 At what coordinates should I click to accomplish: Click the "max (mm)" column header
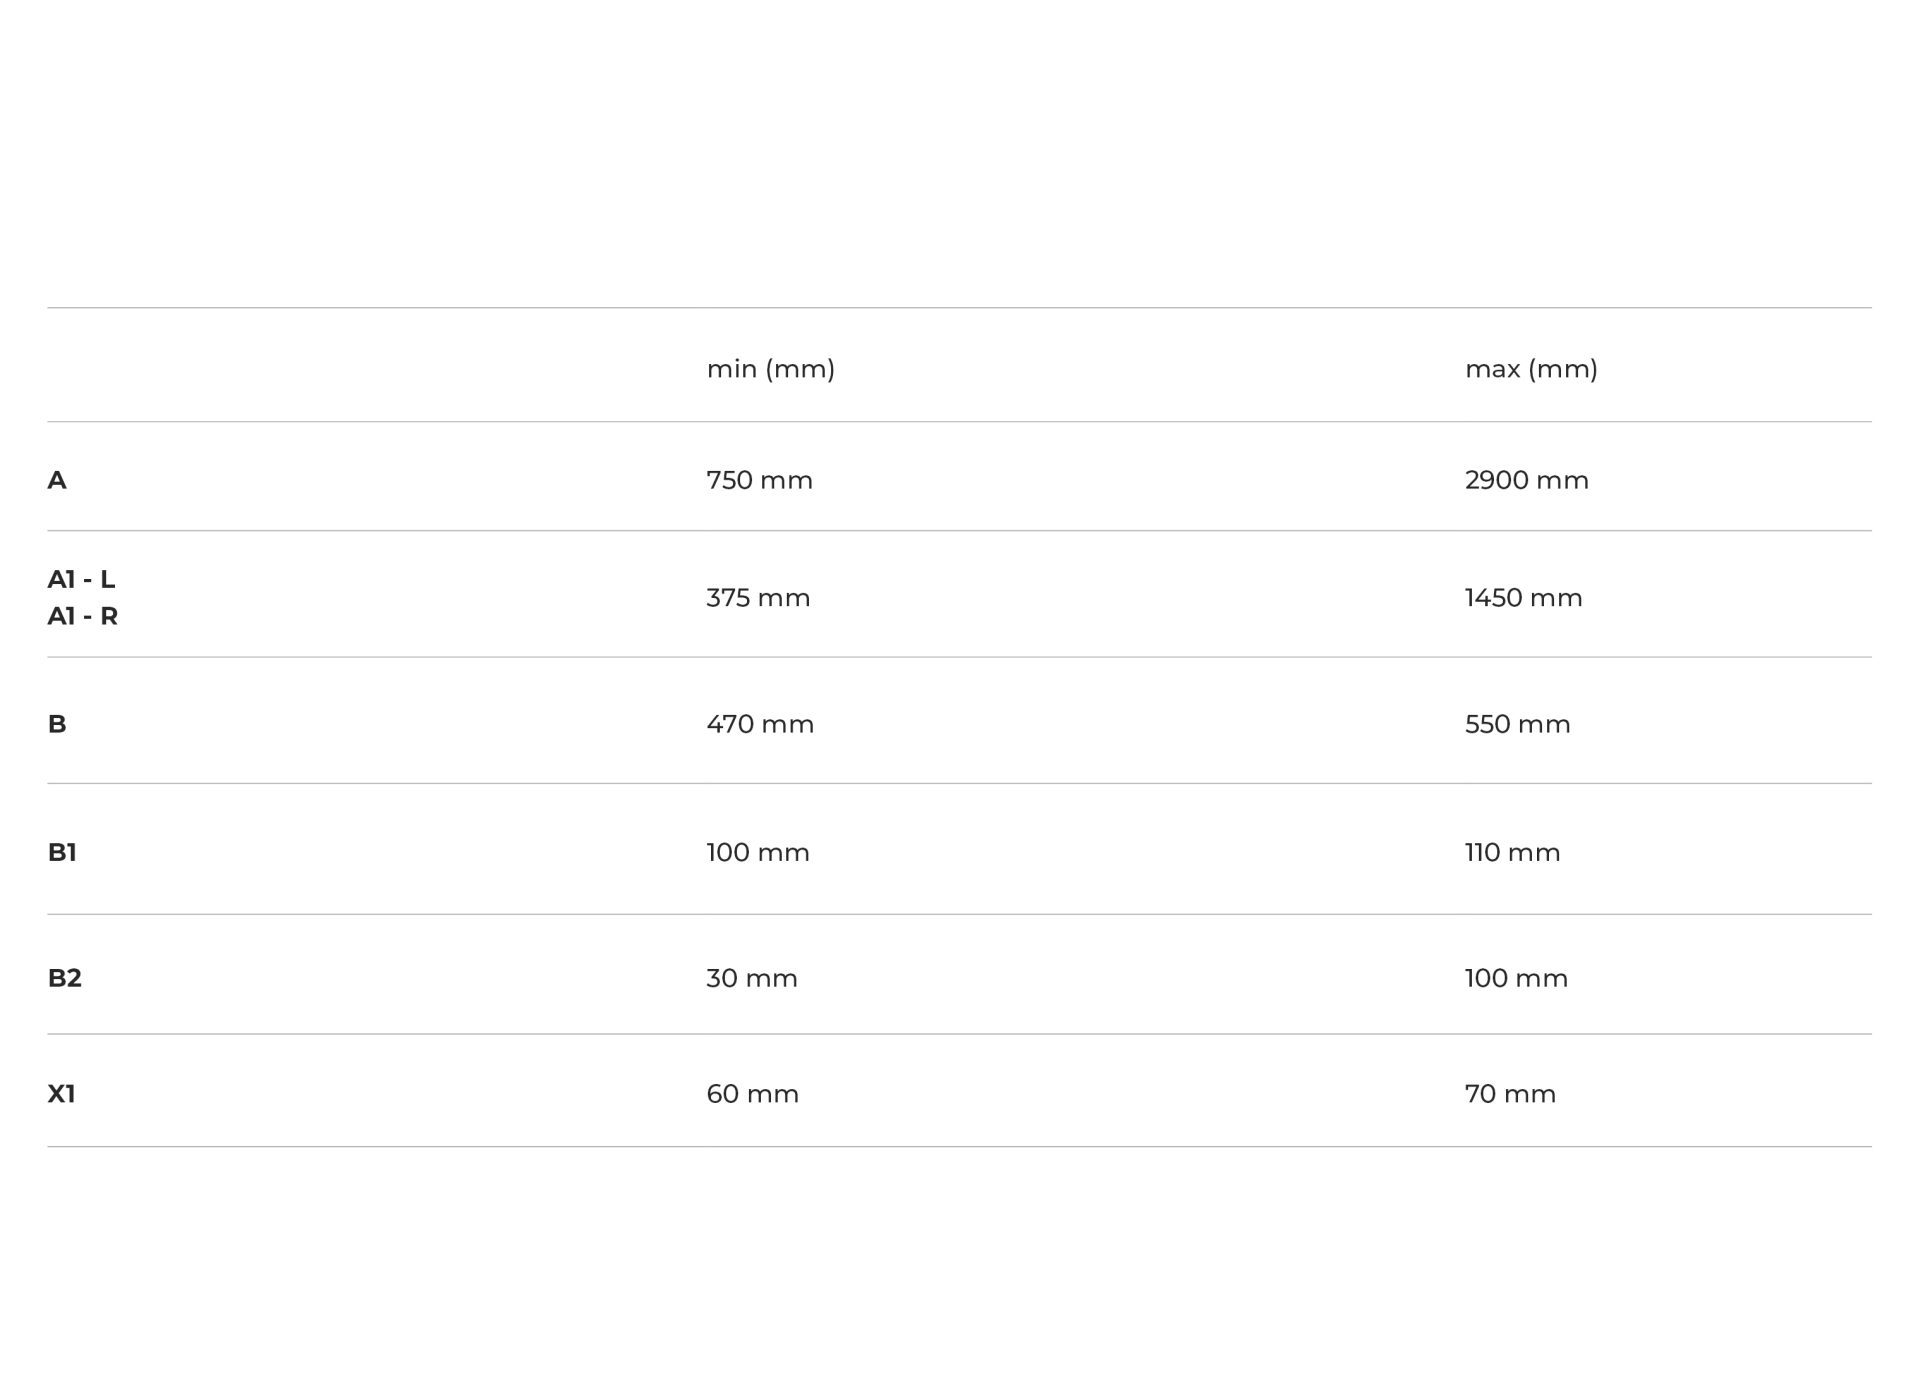(1530, 369)
